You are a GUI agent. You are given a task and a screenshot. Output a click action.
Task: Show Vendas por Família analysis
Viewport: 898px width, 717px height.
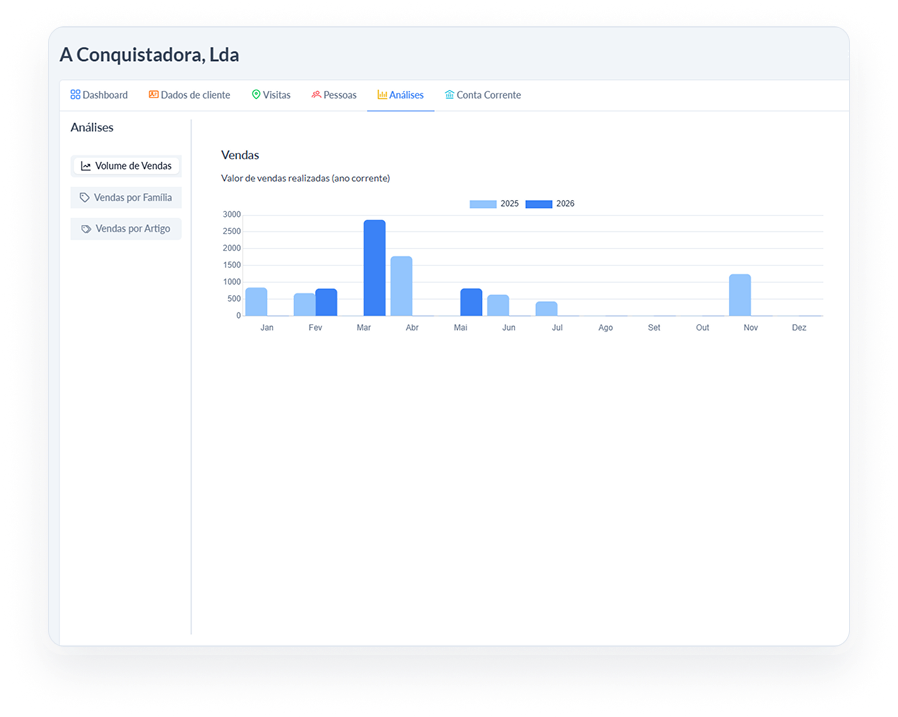126,198
